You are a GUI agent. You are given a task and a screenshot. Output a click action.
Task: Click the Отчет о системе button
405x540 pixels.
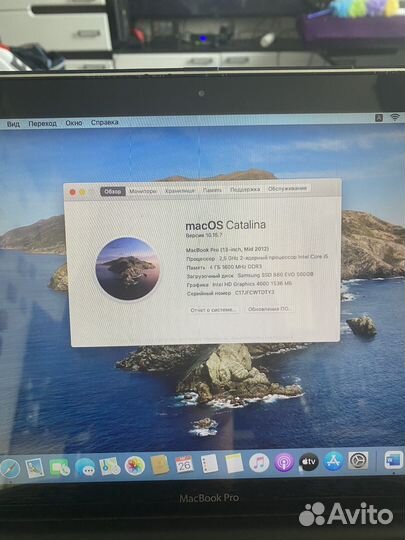[x=214, y=310]
